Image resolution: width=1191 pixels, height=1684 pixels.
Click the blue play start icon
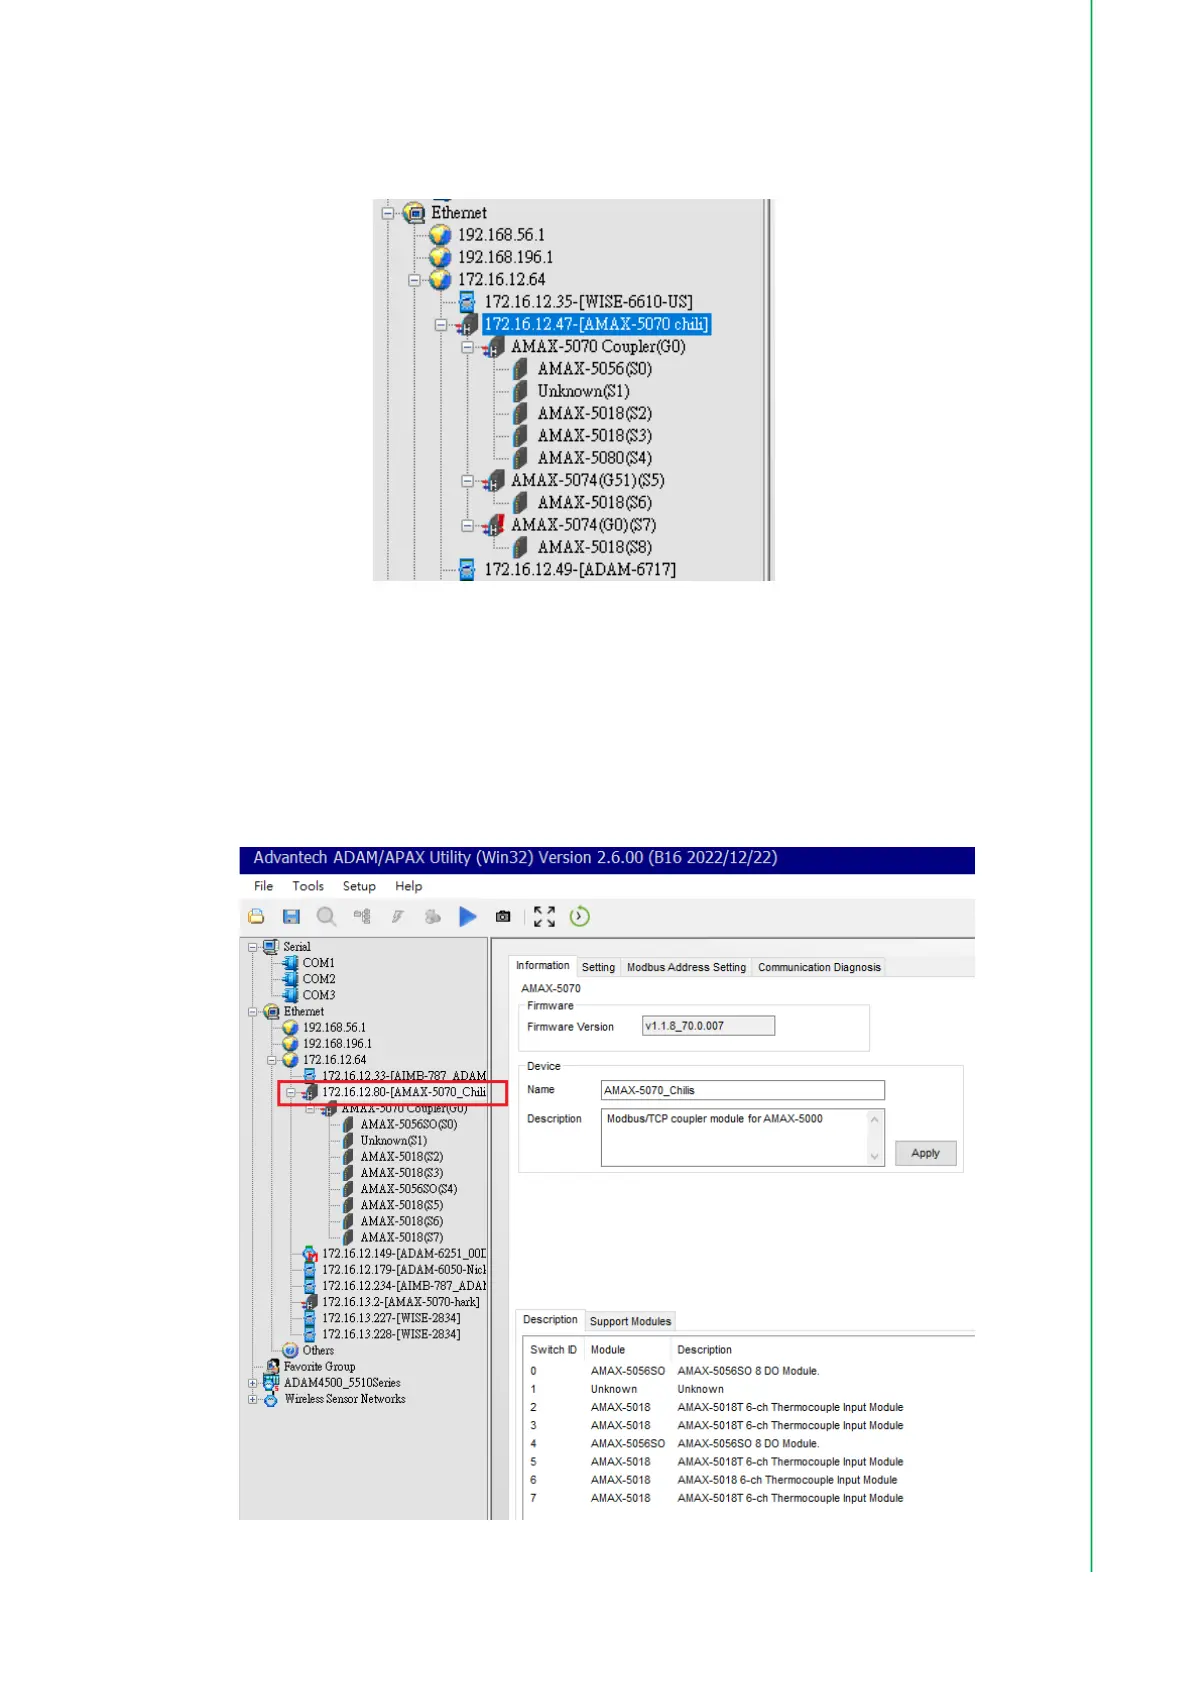coord(468,917)
